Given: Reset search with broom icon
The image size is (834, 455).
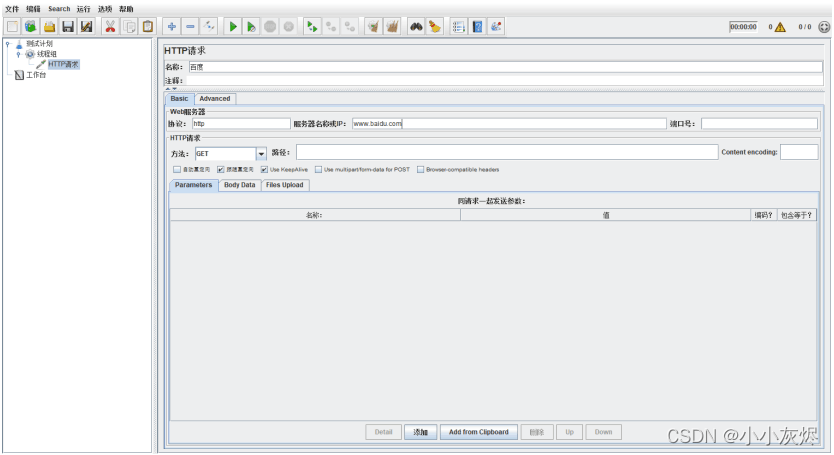Looking at the screenshot, I should point(435,26).
